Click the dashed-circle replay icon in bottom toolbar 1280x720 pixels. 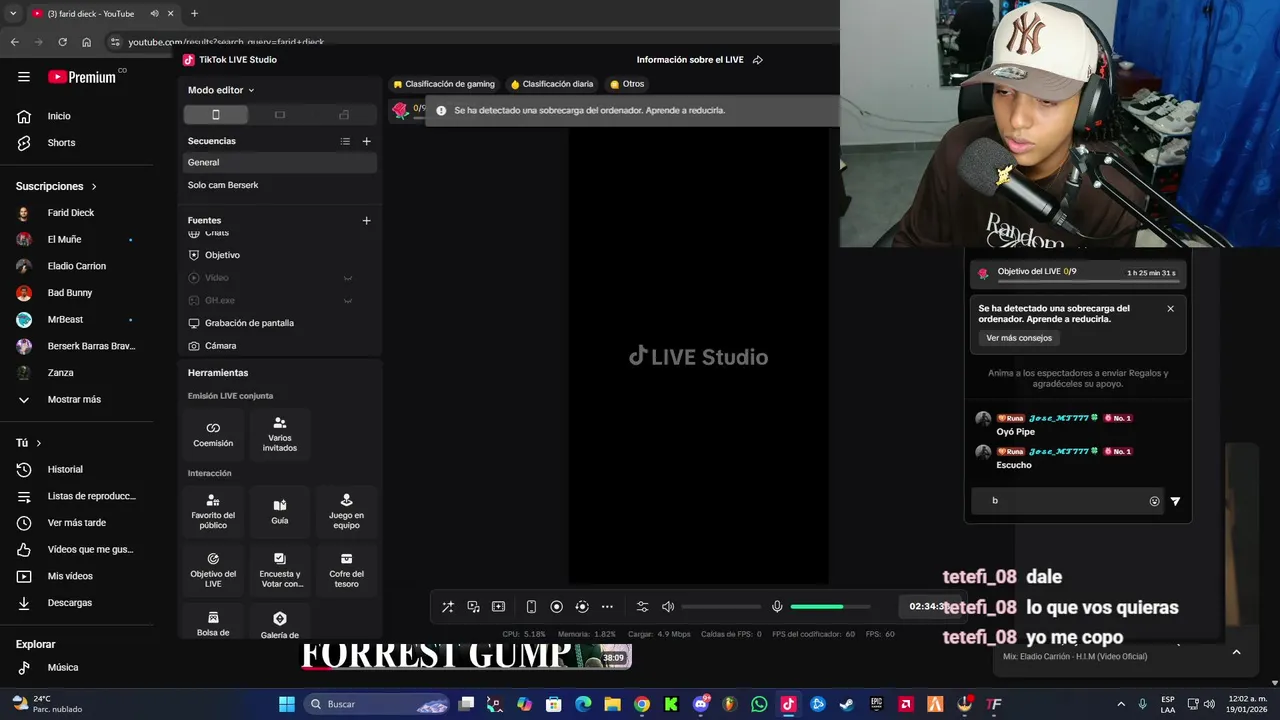click(x=581, y=607)
